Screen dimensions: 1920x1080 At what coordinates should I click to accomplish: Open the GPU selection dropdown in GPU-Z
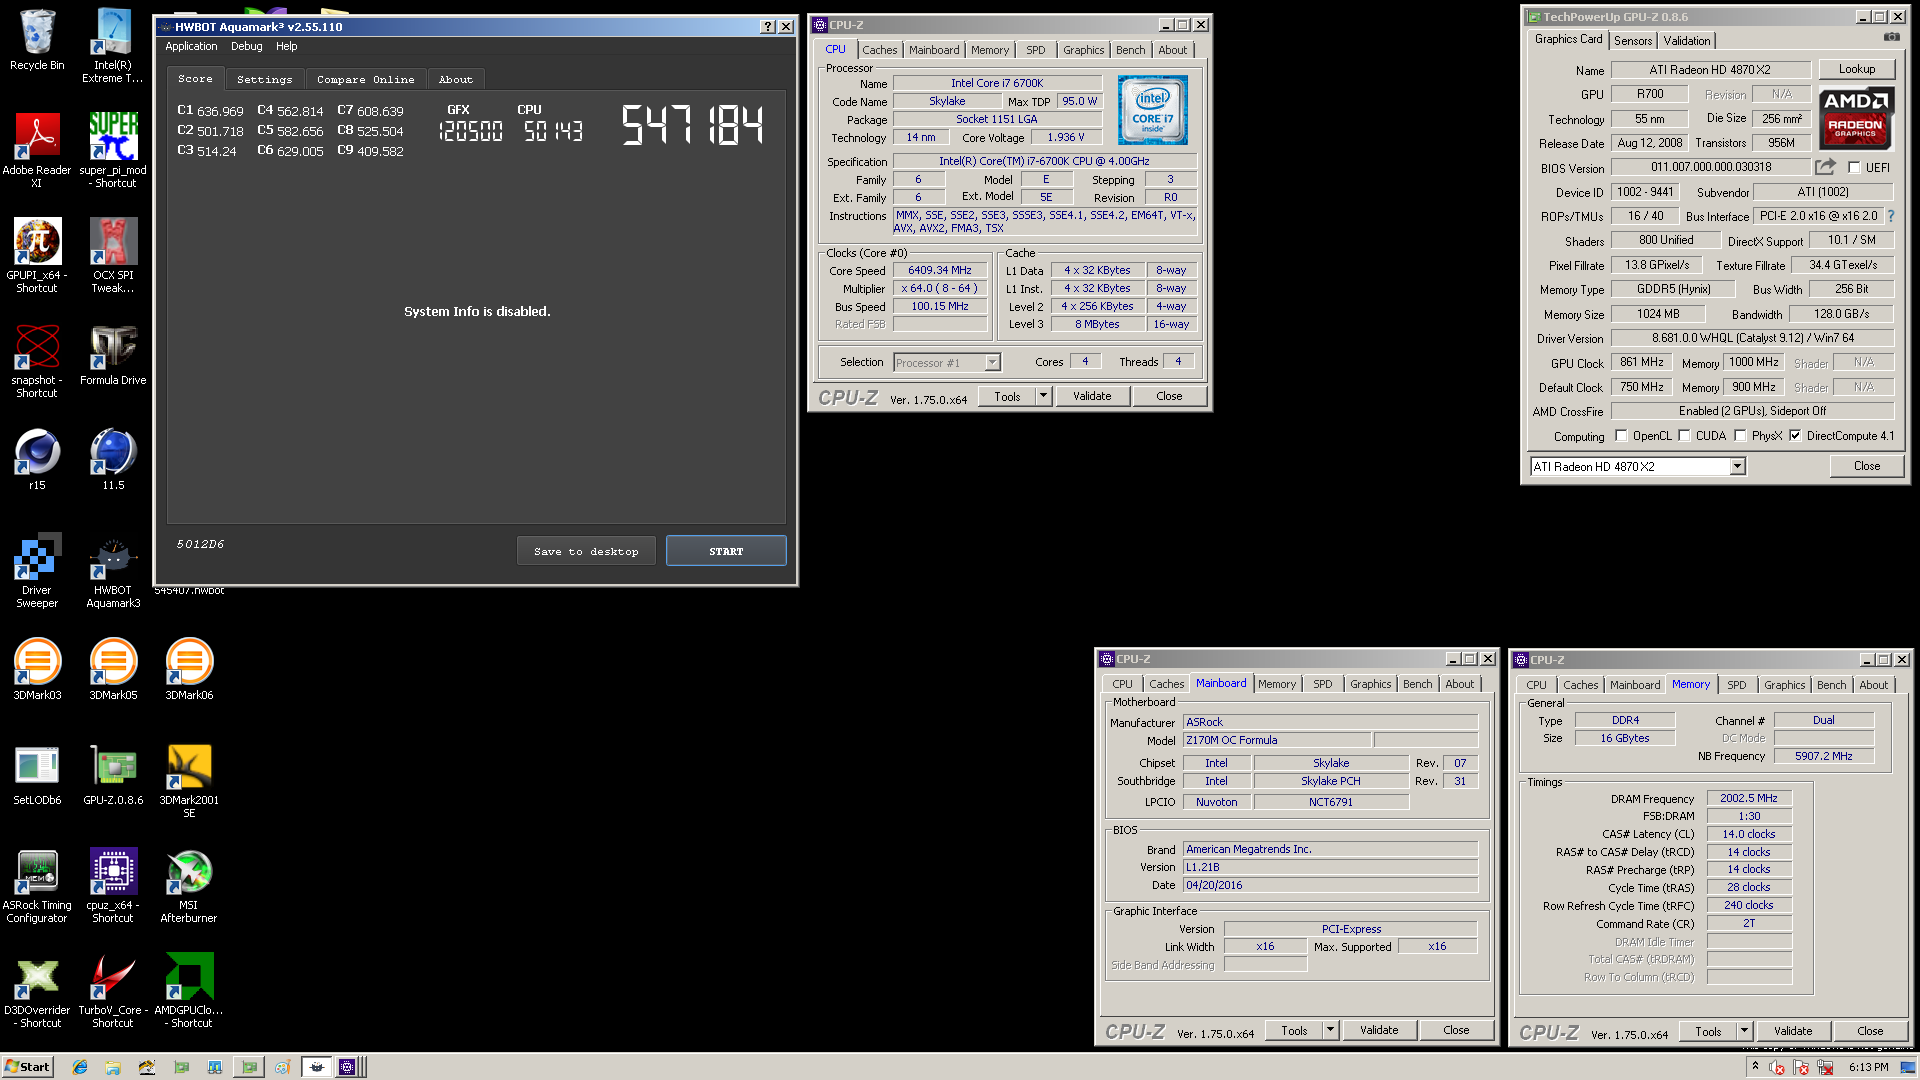click(x=1737, y=467)
